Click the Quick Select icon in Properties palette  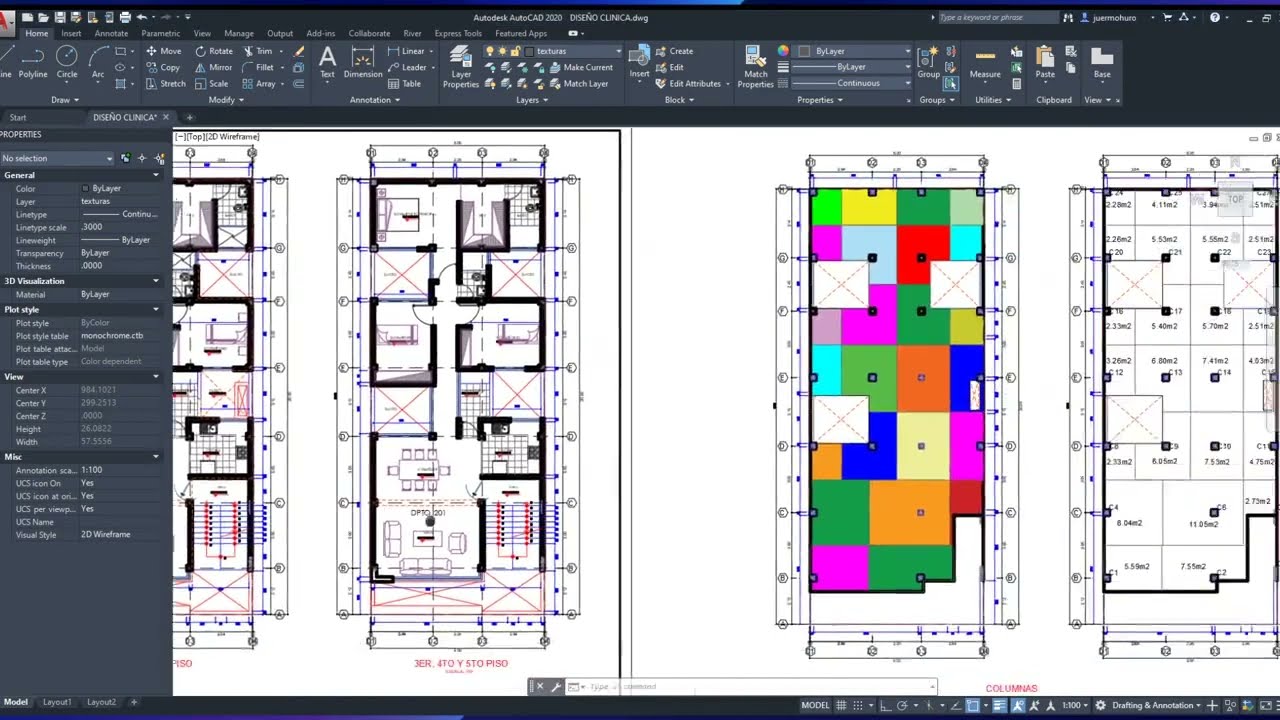click(159, 158)
